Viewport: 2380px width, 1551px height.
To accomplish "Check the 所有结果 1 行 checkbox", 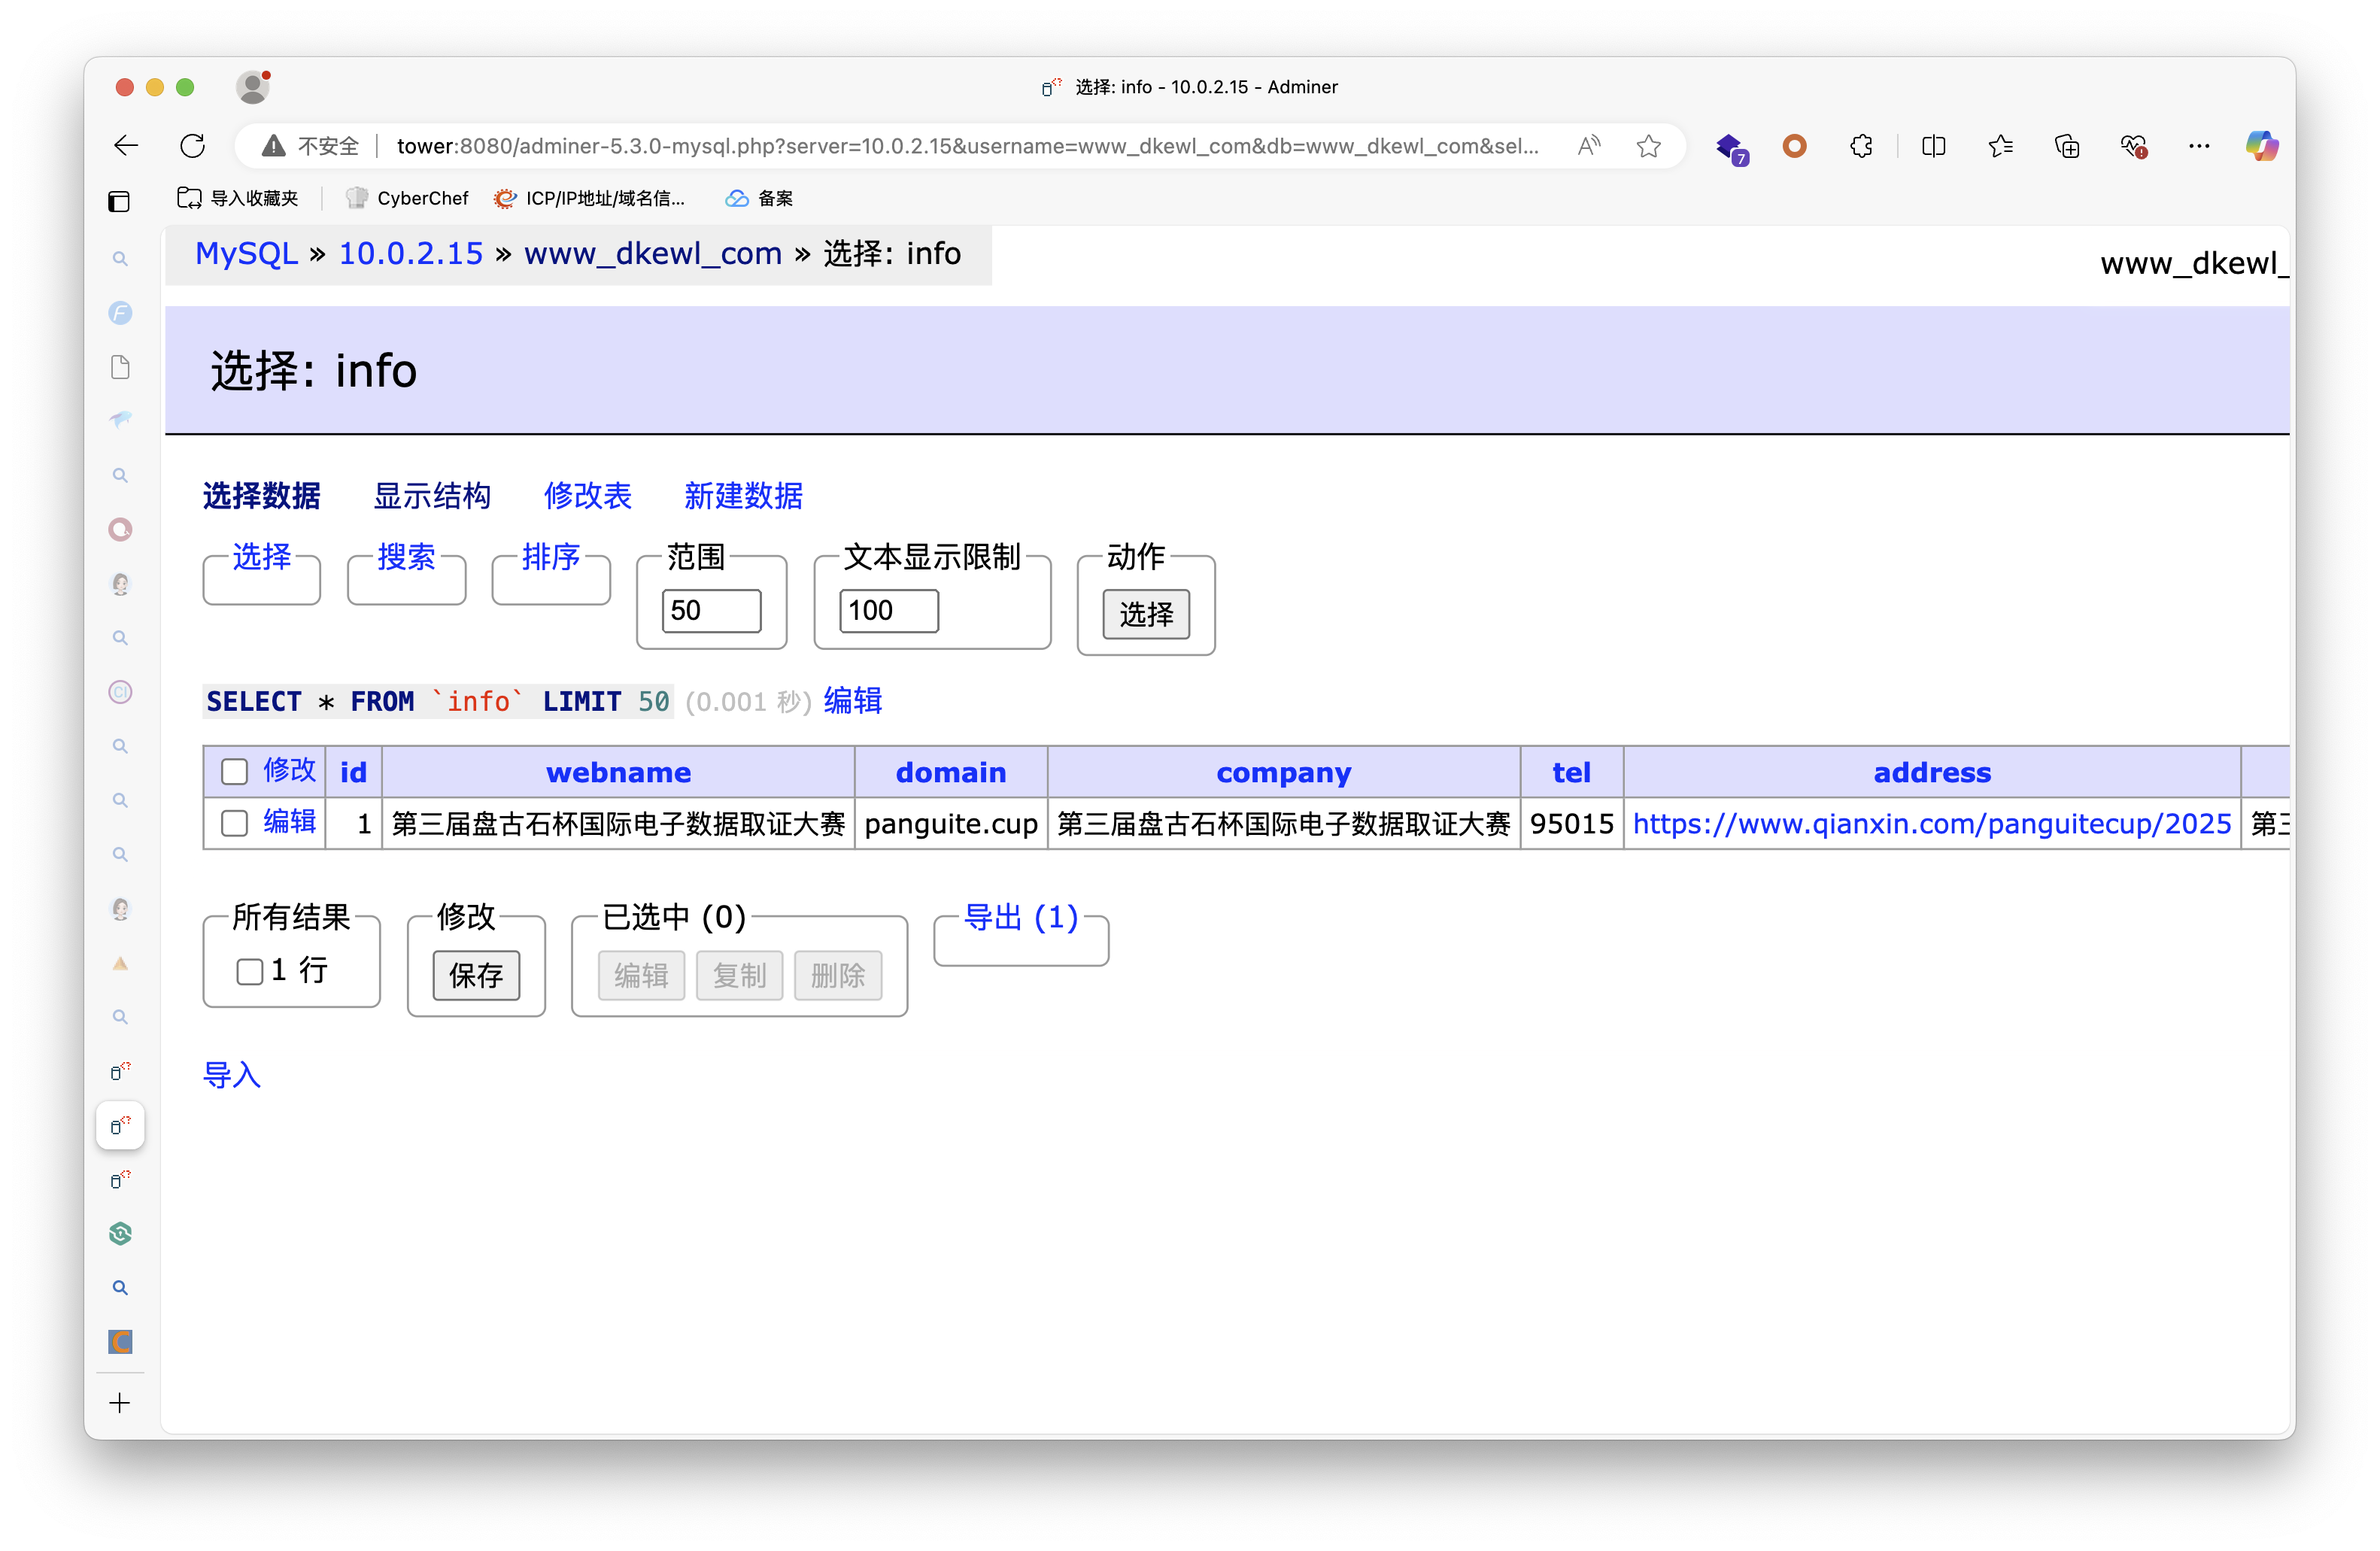I will click(x=249, y=971).
